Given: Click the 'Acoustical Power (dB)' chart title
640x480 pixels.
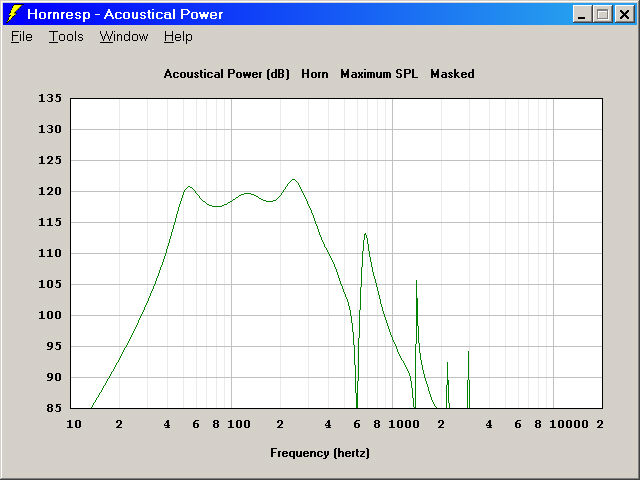Looking at the screenshot, I should pyautogui.click(x=227, y=74).
